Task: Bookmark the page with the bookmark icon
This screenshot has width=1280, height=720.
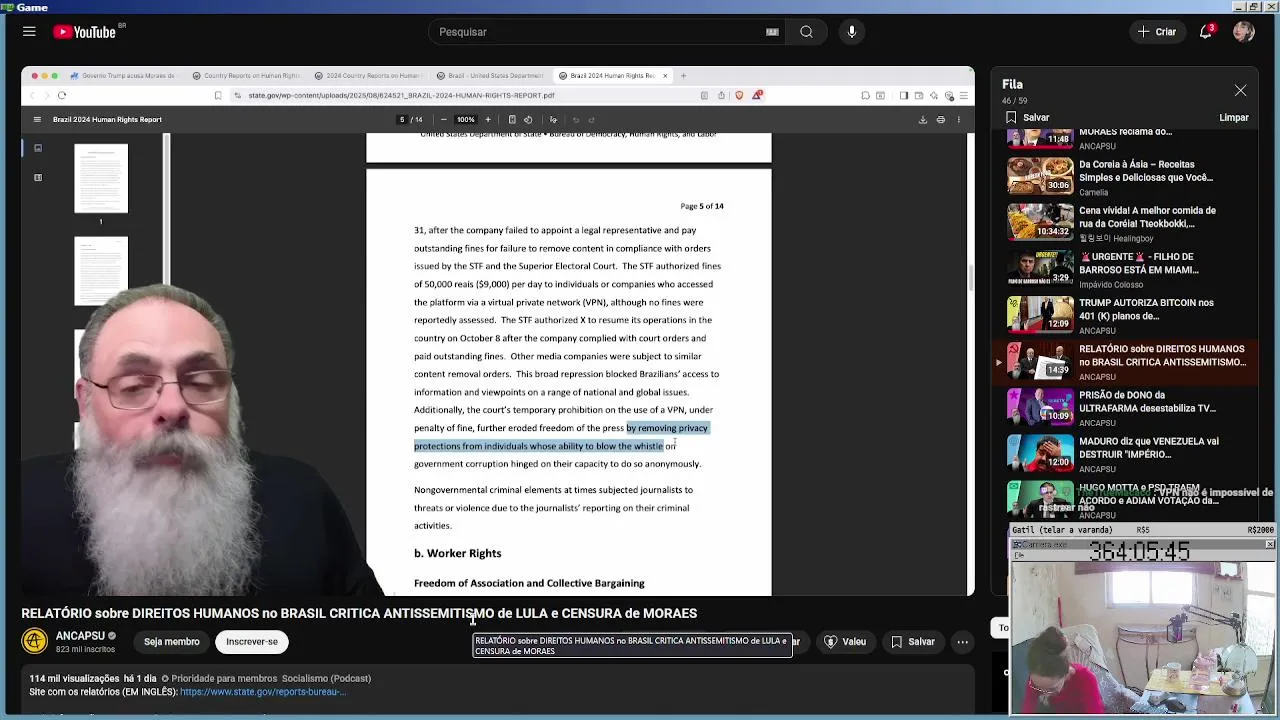Action: [218, 95]
